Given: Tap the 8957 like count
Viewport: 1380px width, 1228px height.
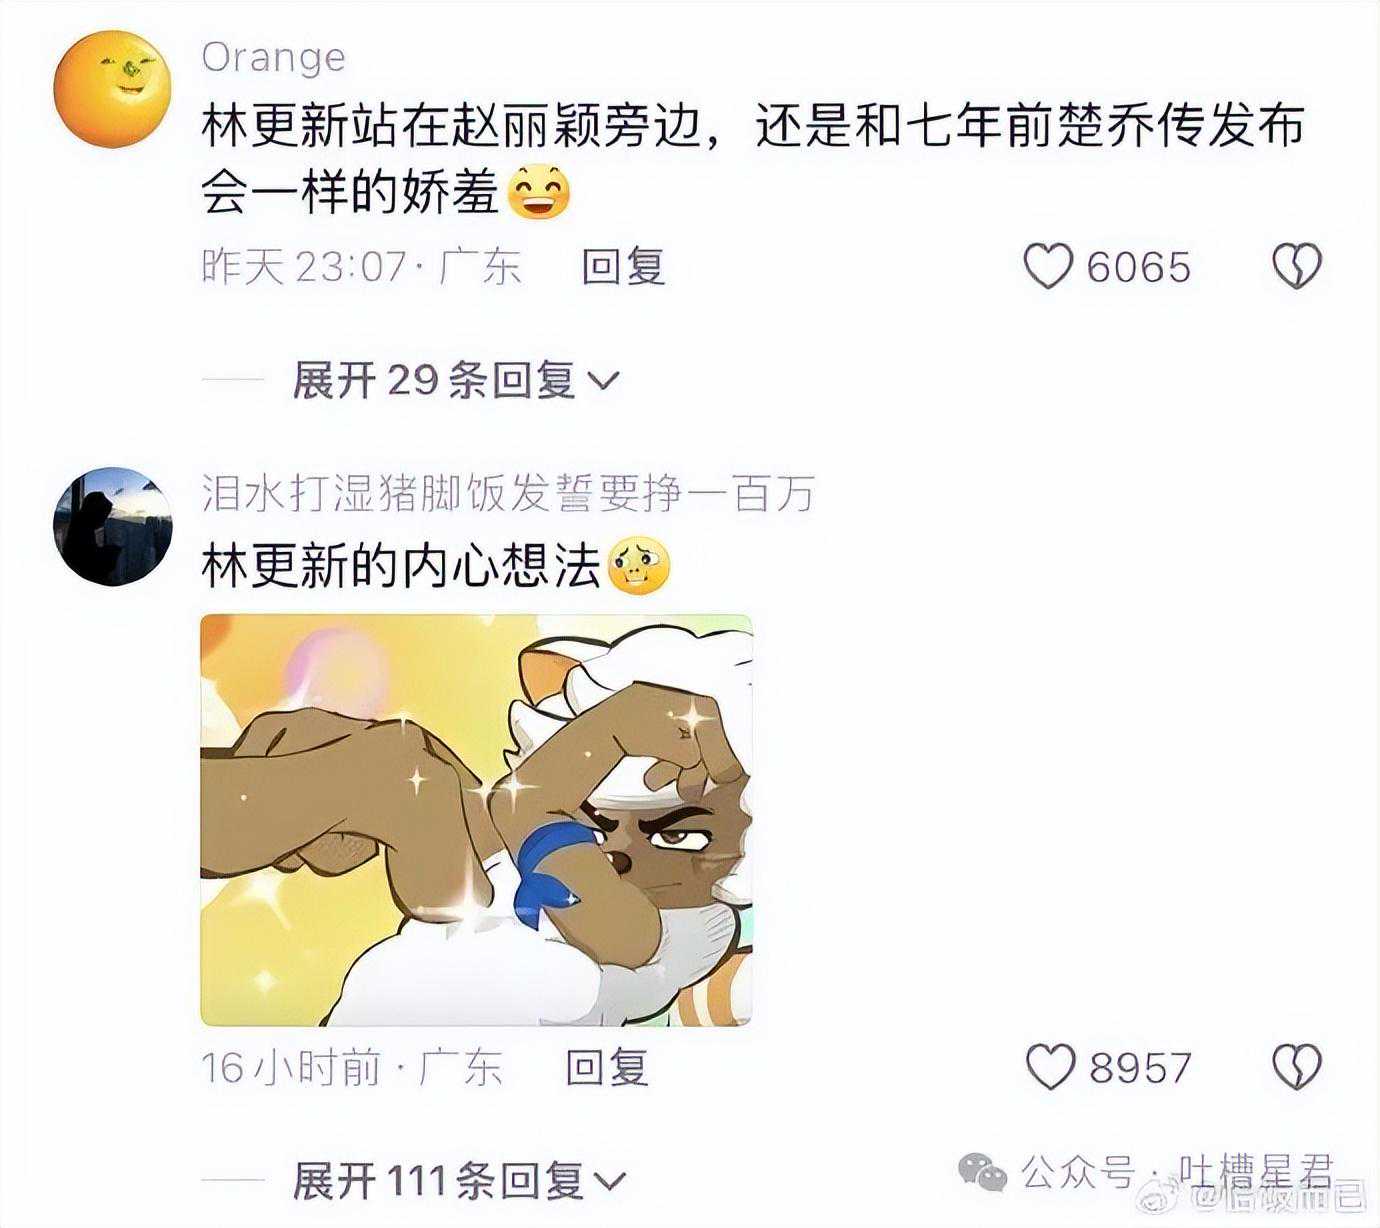Looking at the screenshot, I should coord(1141,1068).
